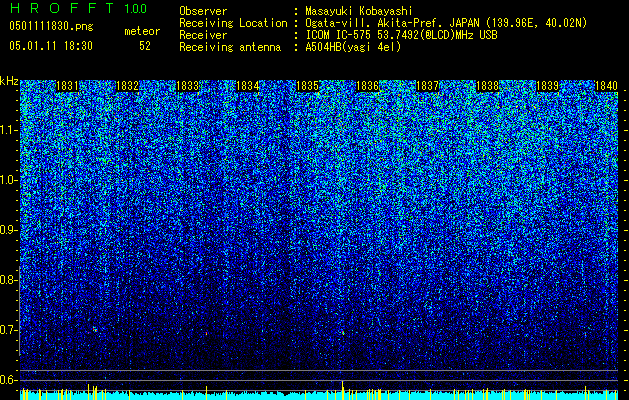Click the 'meteor' label
Image resolution: width=629 pixels, height=400 pixels.
[x=142, y=31]
